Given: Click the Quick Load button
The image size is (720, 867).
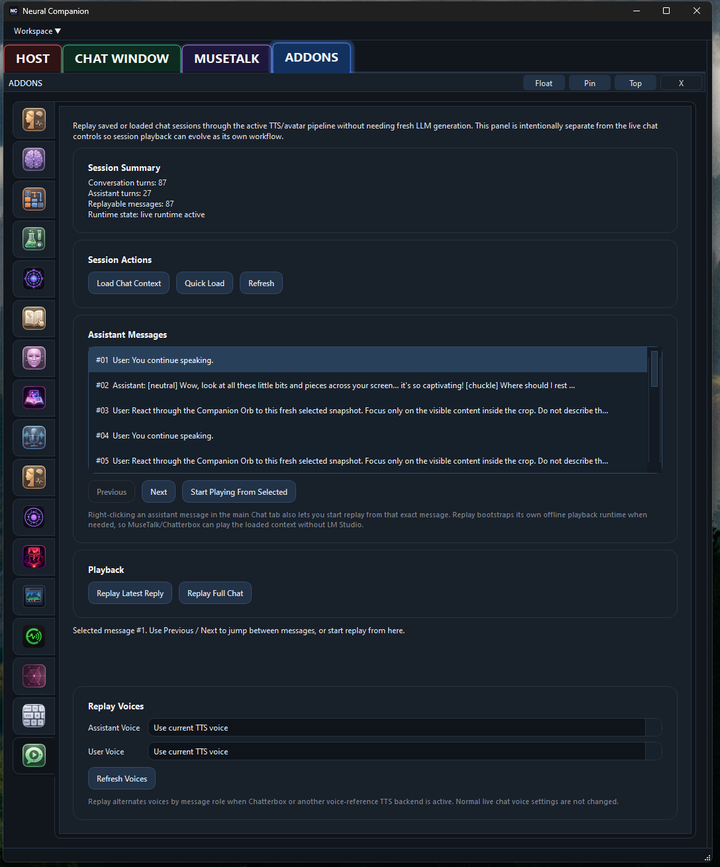Looking at the screenshot, I should (205, 283).
